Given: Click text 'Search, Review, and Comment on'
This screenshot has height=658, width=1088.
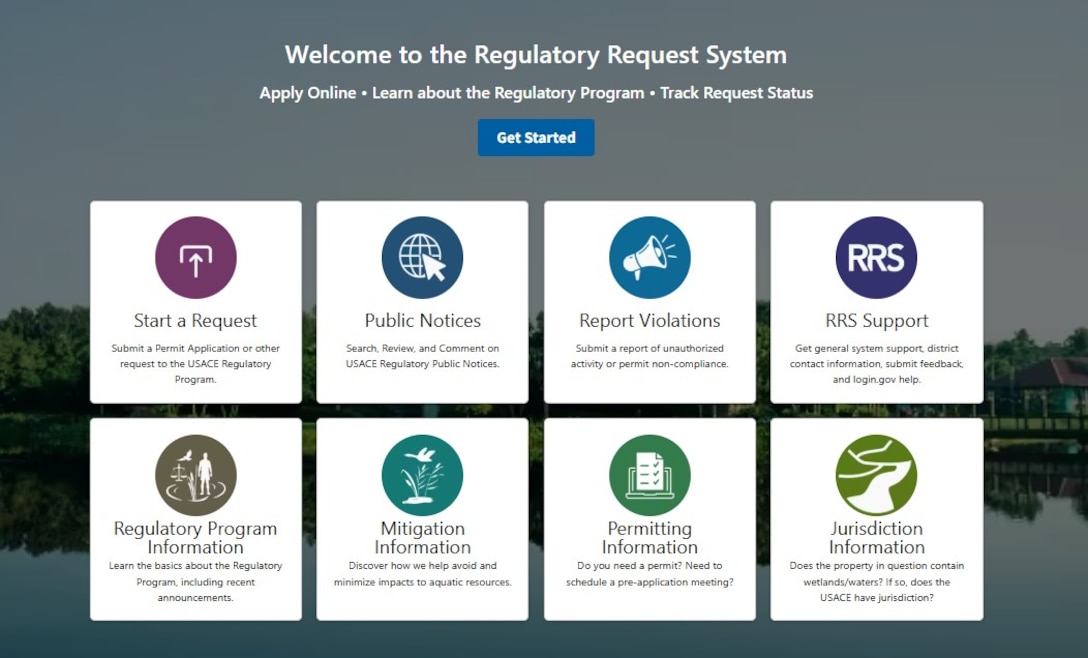Looking at the screenshot, I should point(423,348).
